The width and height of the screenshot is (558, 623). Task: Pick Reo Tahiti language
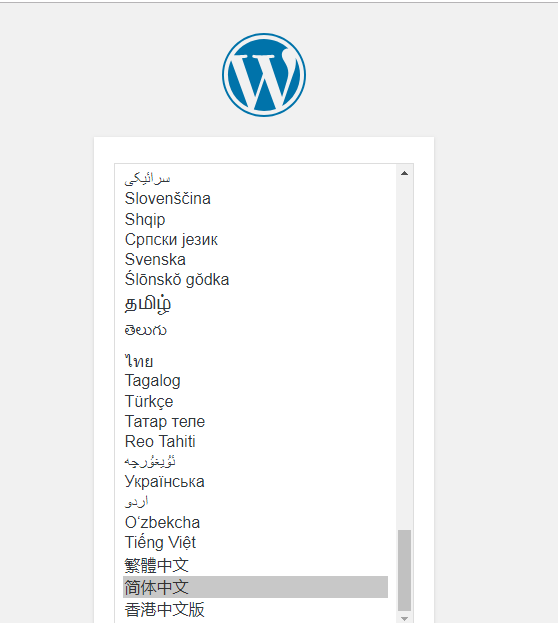(x=255, y=441)
